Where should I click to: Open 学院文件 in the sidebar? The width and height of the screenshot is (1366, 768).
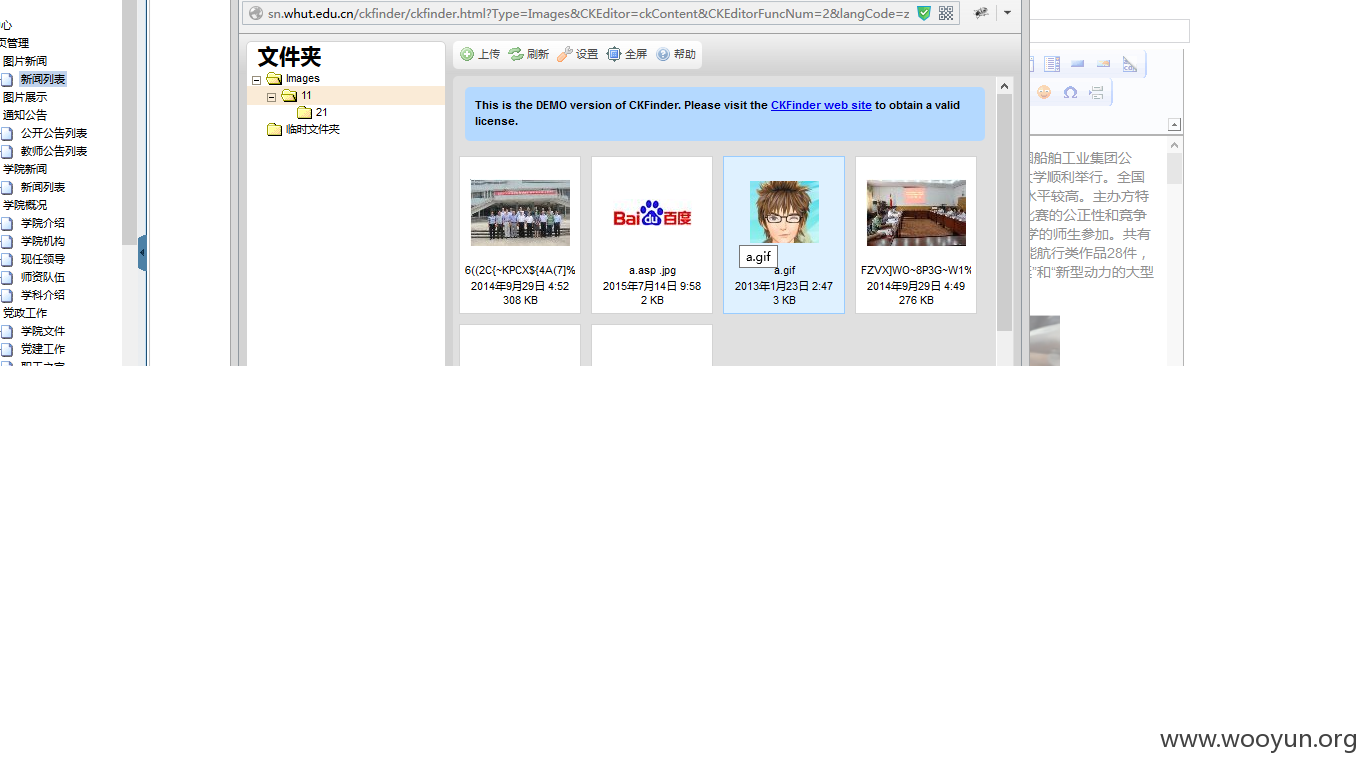click(43, 331)
